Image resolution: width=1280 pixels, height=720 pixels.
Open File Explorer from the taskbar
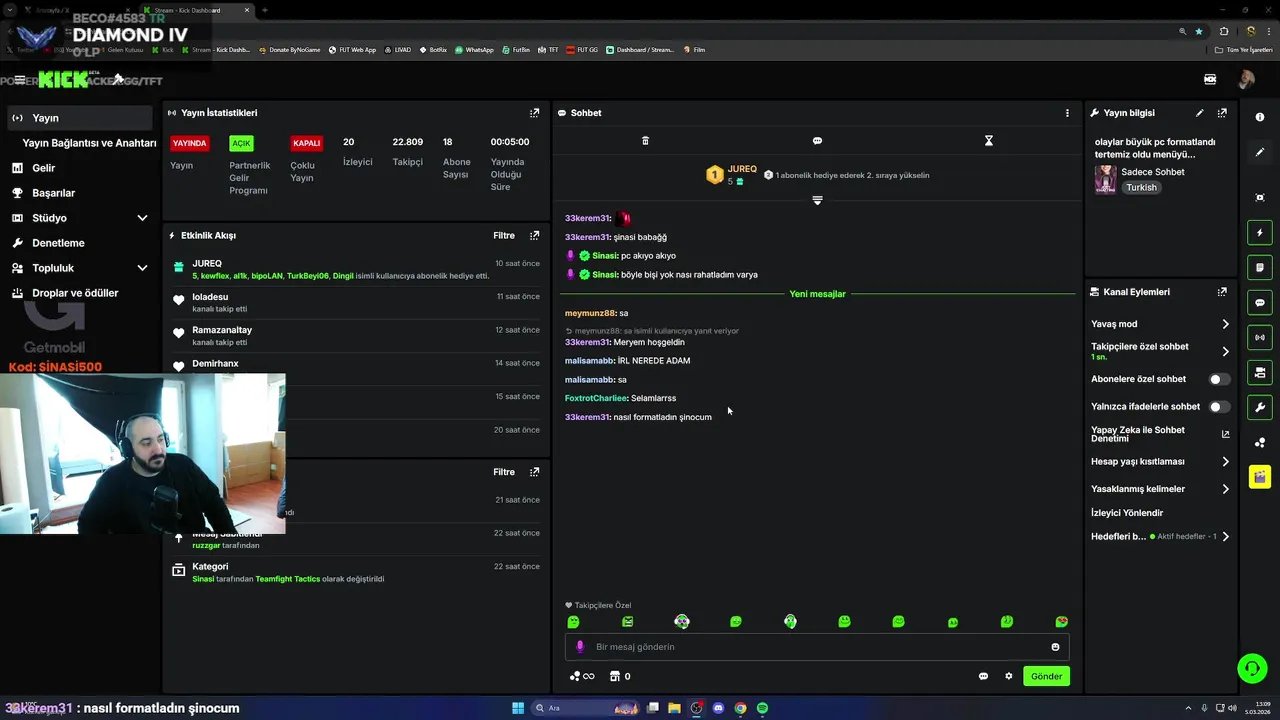click(675, 708)
